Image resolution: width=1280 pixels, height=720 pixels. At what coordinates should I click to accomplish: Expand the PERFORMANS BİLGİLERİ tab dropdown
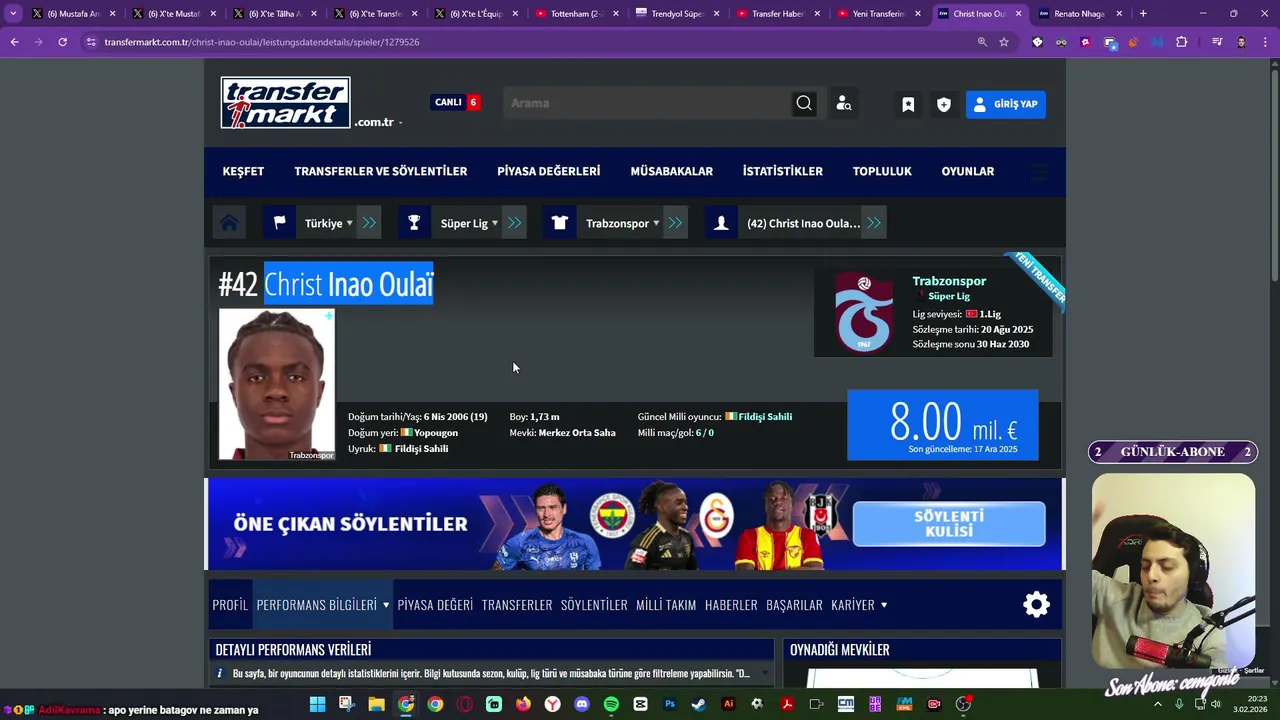322,605
